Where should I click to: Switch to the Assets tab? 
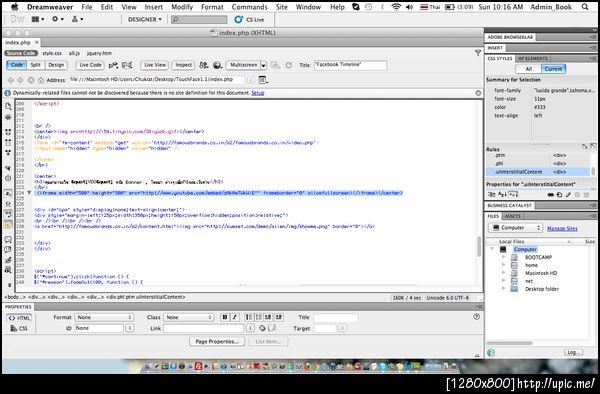[x=512, y=216]
